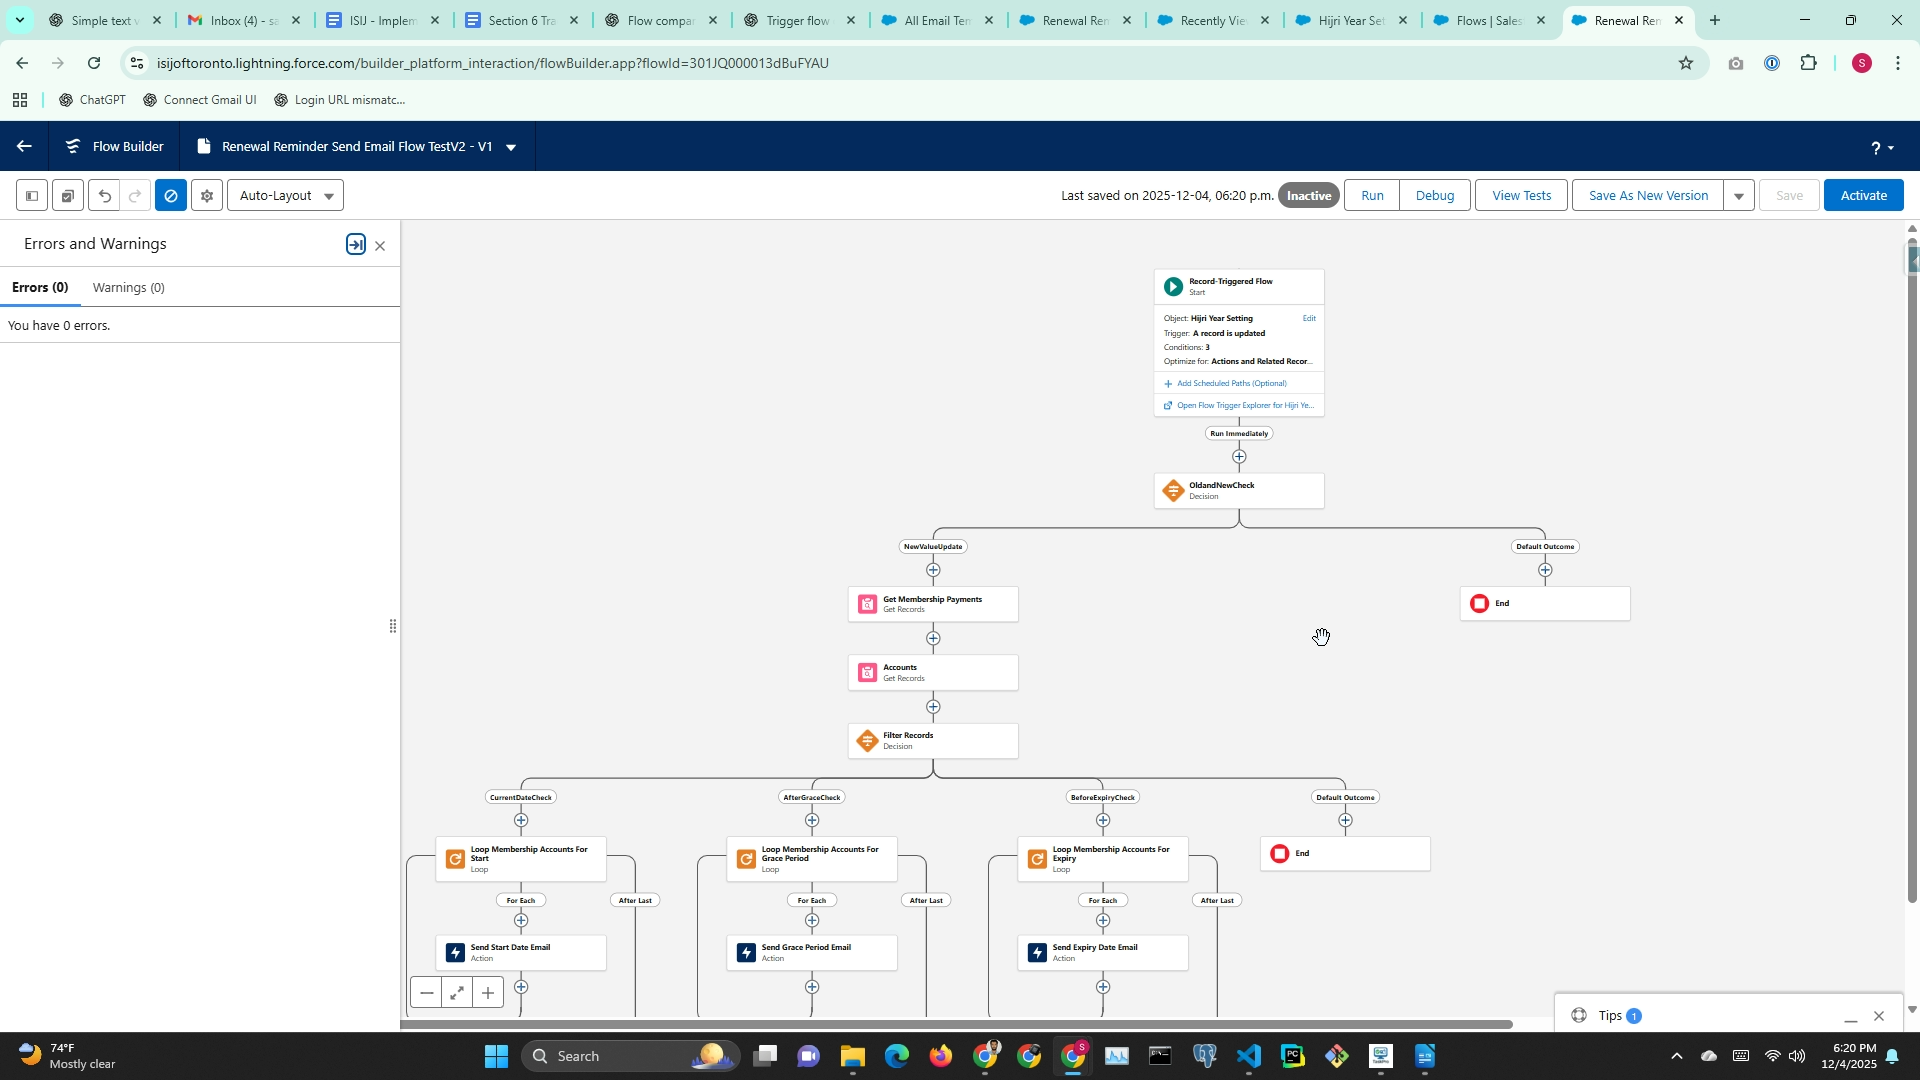Click the Debug button
This screenshot has height=1080, width=1920.
tap(1434, 196)
